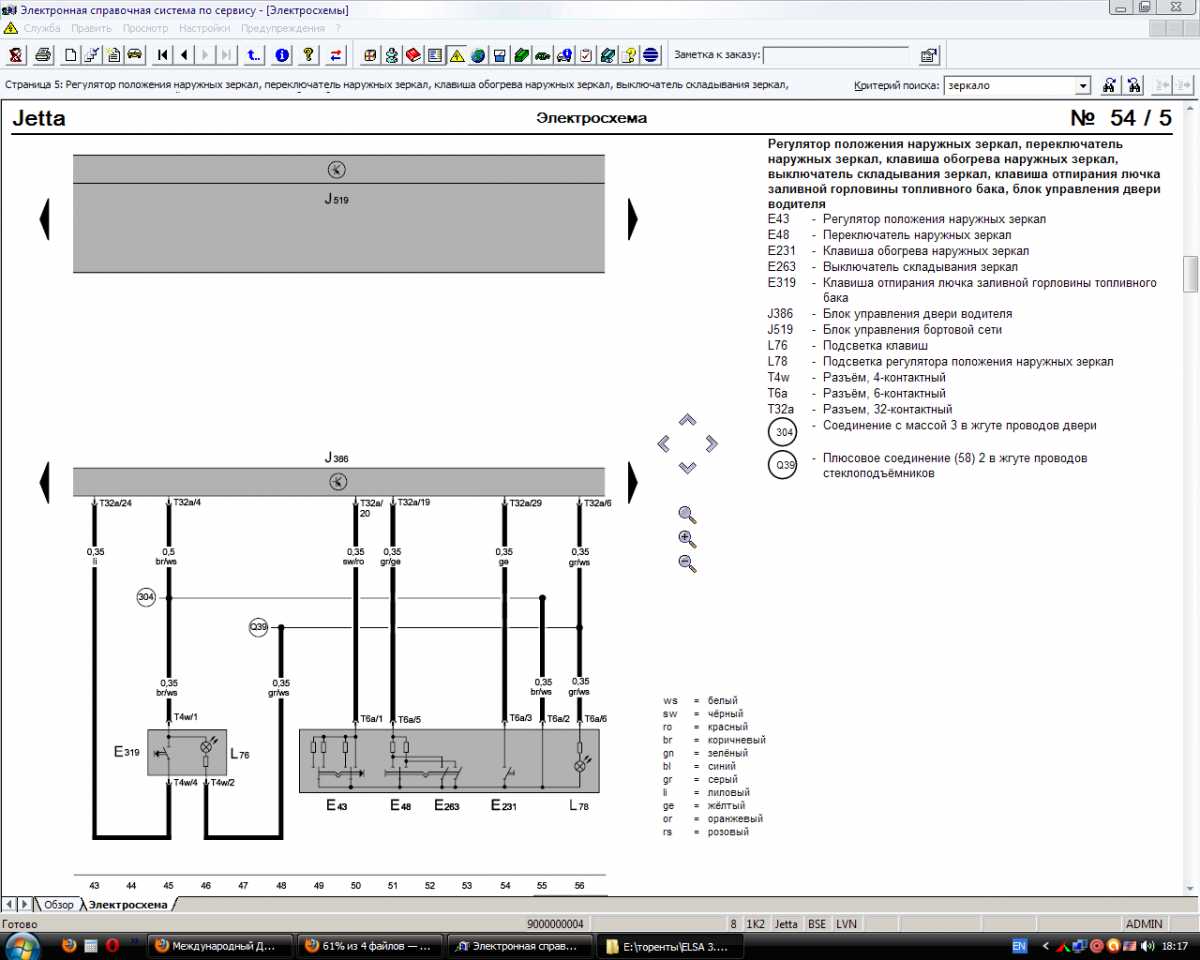The height and width of the screenshot is (960, 1200).
Task: Open the checklist clipboard toolbar icon
Action: (586, 55)
